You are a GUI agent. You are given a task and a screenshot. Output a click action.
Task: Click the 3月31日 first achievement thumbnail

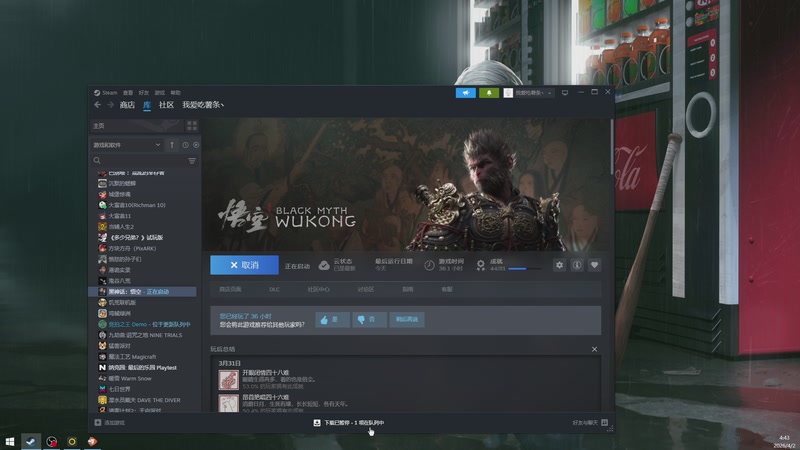229,380
